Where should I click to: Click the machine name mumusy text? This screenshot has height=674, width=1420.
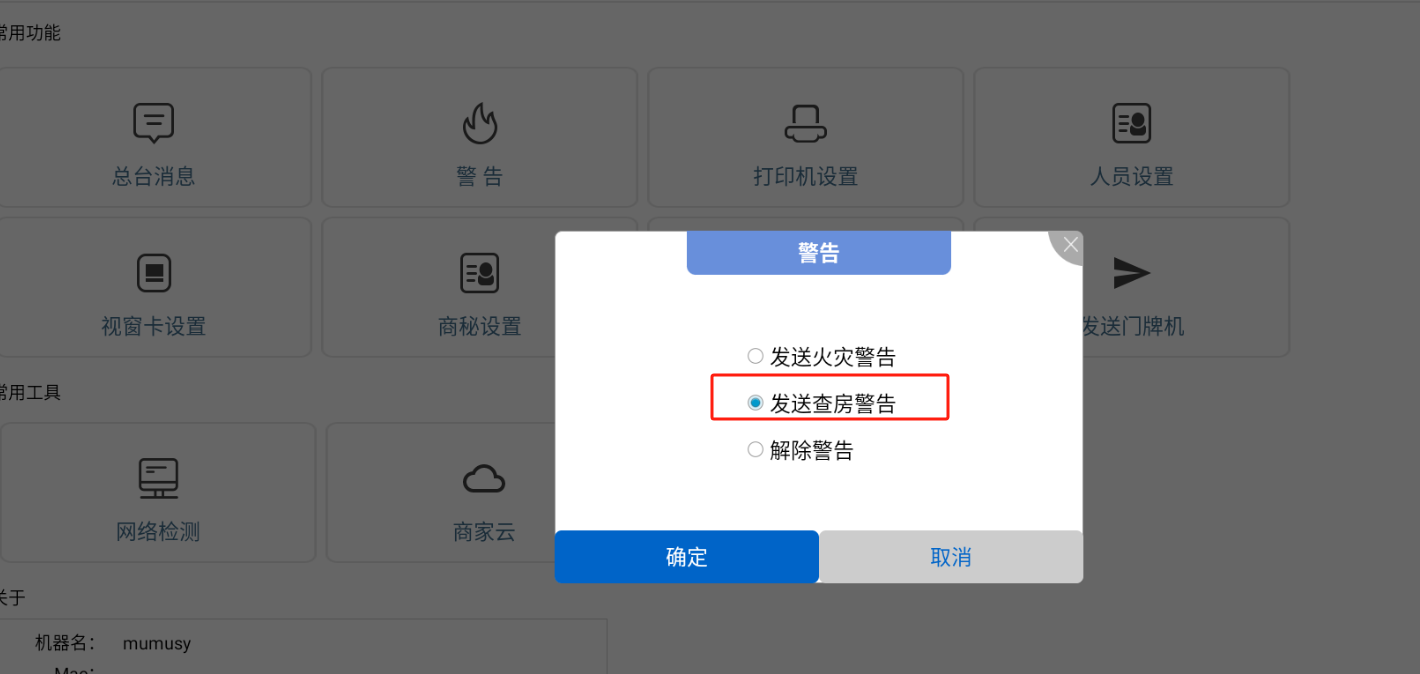point(157,643)
